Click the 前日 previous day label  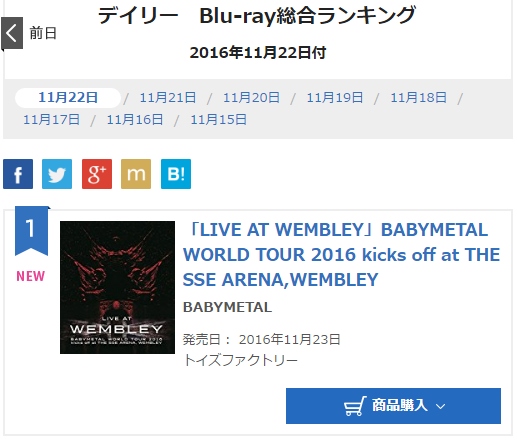tap(43, 33)
